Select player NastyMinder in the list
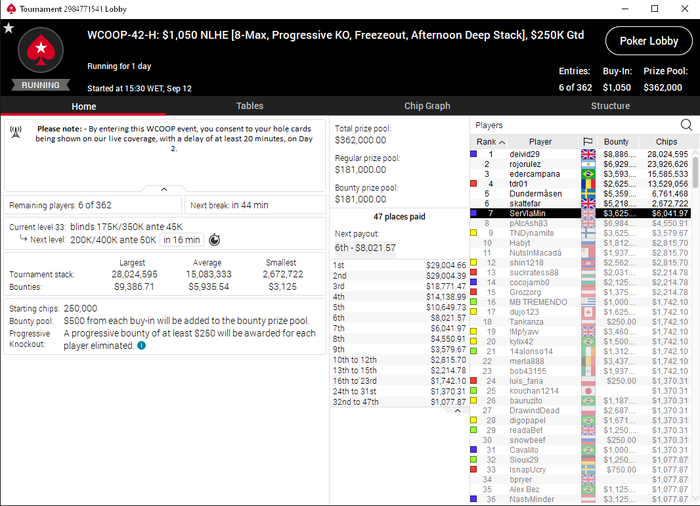 click(x=580, y=499)
